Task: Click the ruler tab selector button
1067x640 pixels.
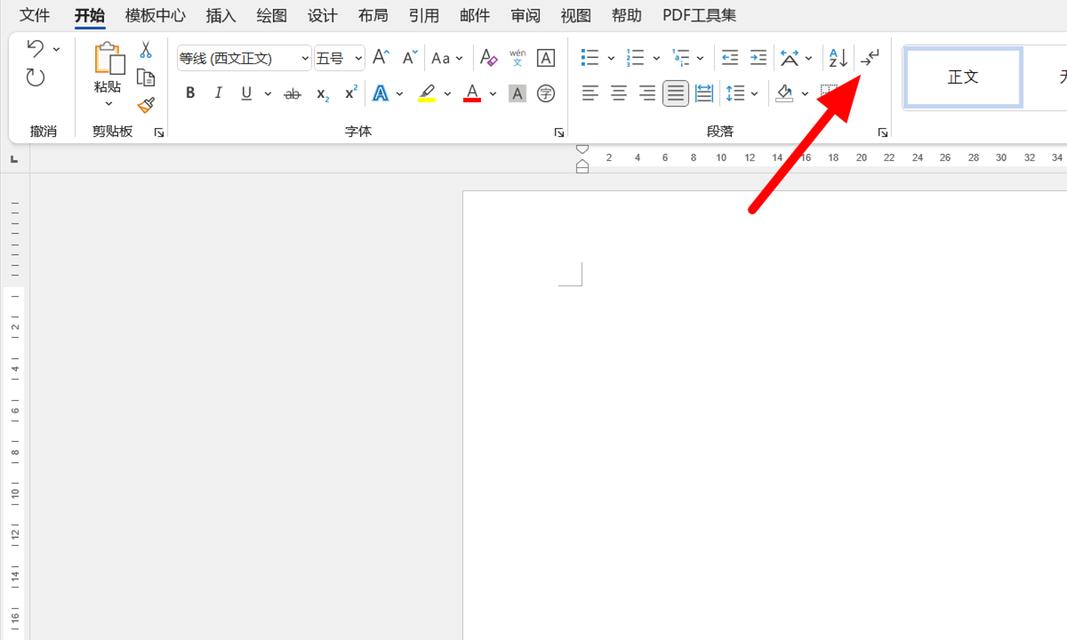Action: tap(14, 159)
